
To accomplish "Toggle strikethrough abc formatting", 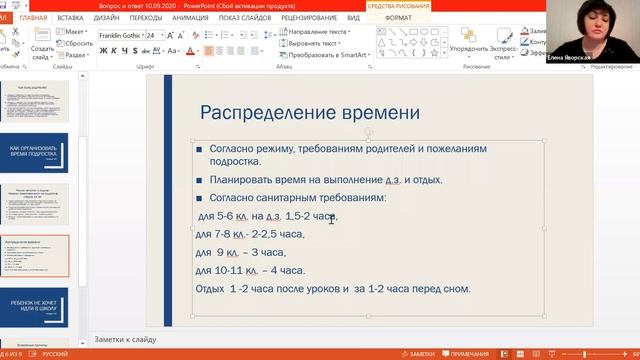I will [x=145, y=51].
